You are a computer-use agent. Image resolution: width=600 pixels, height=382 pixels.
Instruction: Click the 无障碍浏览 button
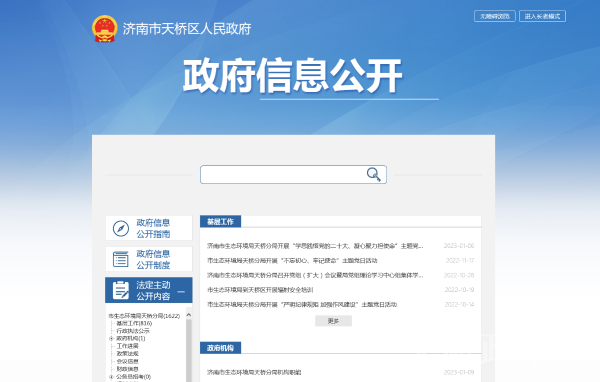click(495, 16)
